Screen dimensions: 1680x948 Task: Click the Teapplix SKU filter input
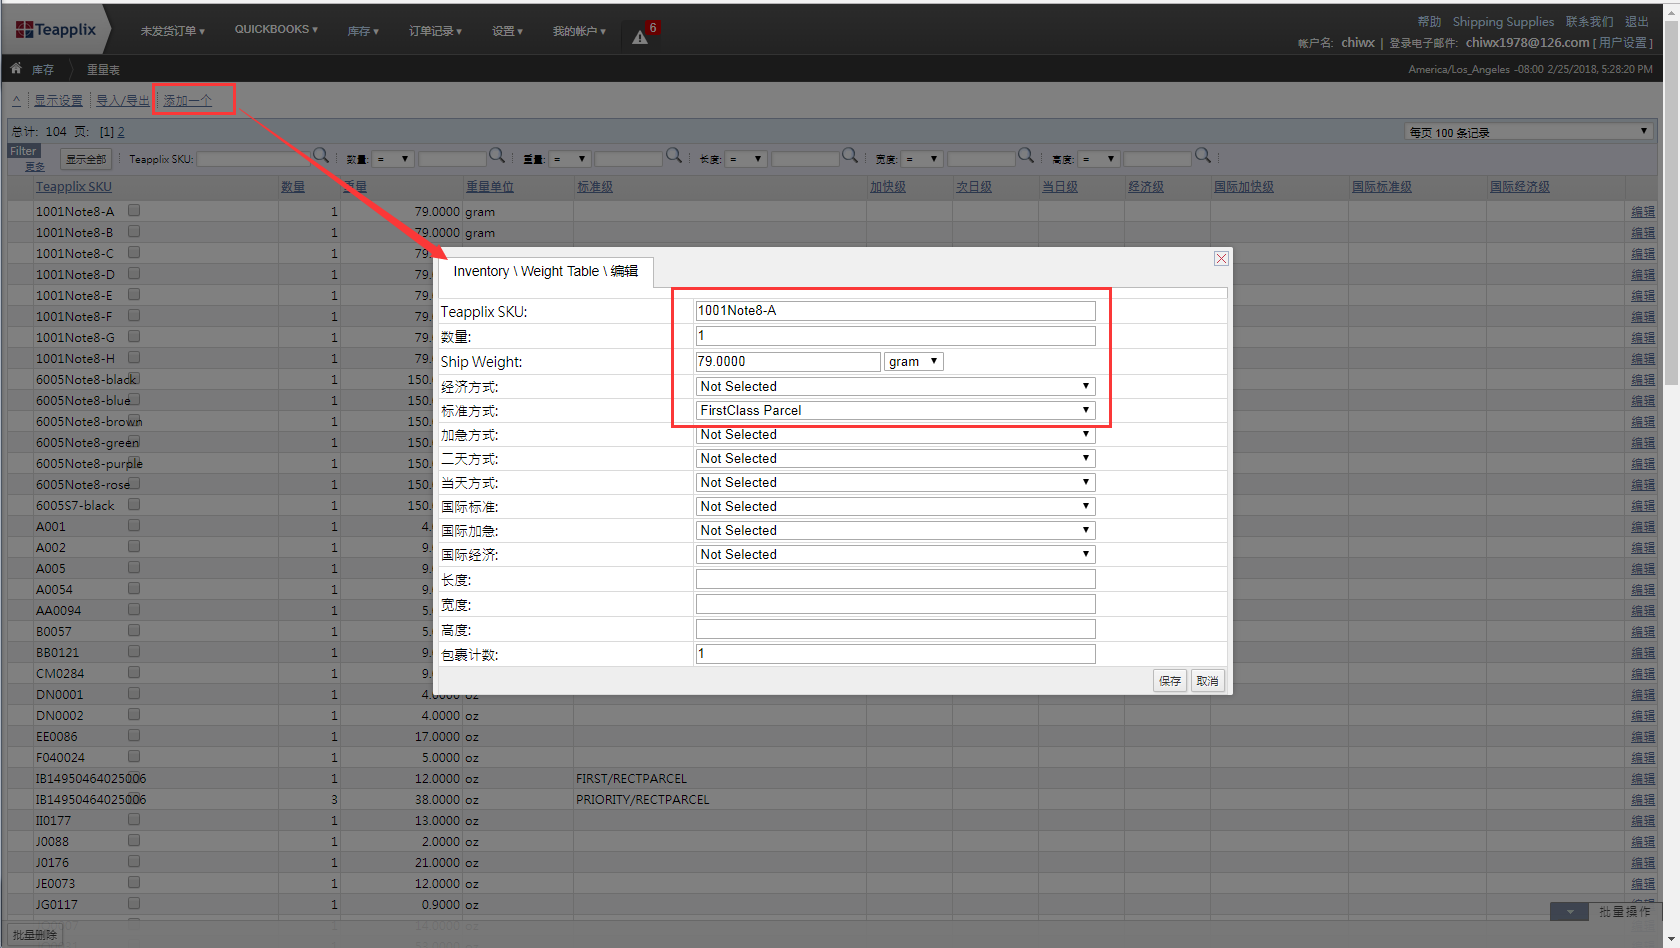pyautogui.click(x=254, y=159)
